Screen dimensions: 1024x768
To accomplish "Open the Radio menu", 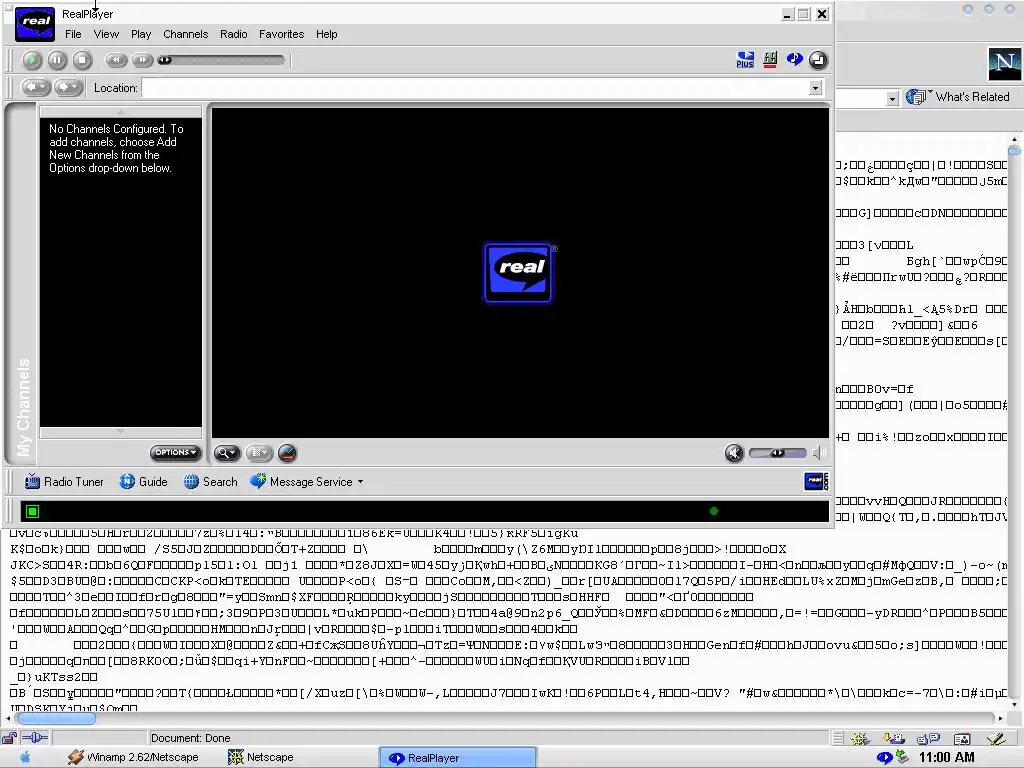I will tap(233, 34).
